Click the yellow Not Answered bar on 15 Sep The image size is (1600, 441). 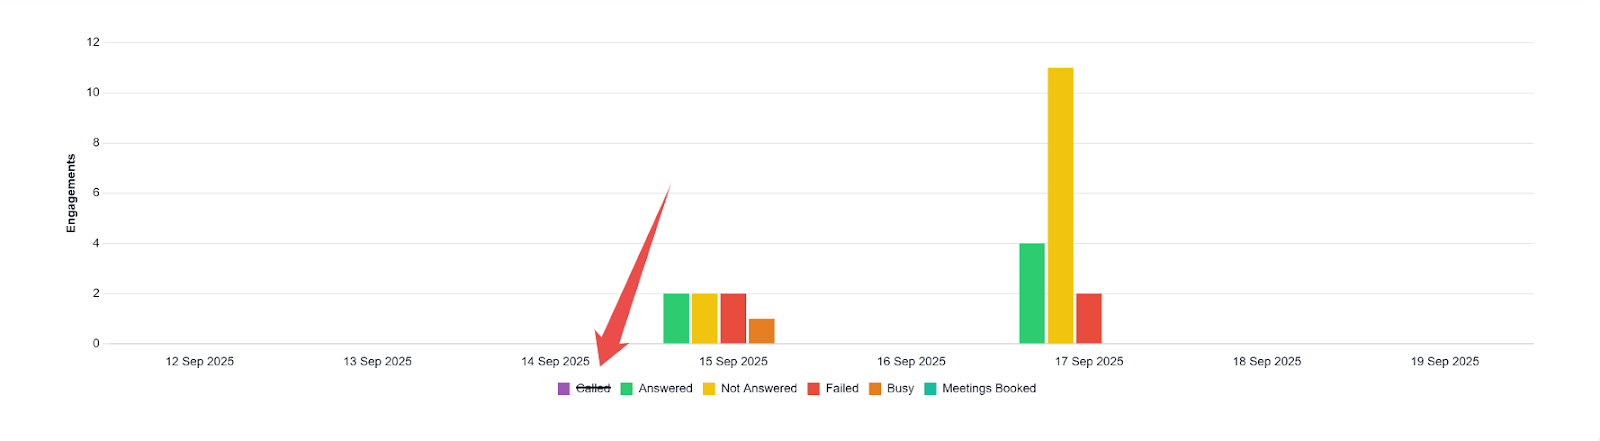[x=705, y=318]
